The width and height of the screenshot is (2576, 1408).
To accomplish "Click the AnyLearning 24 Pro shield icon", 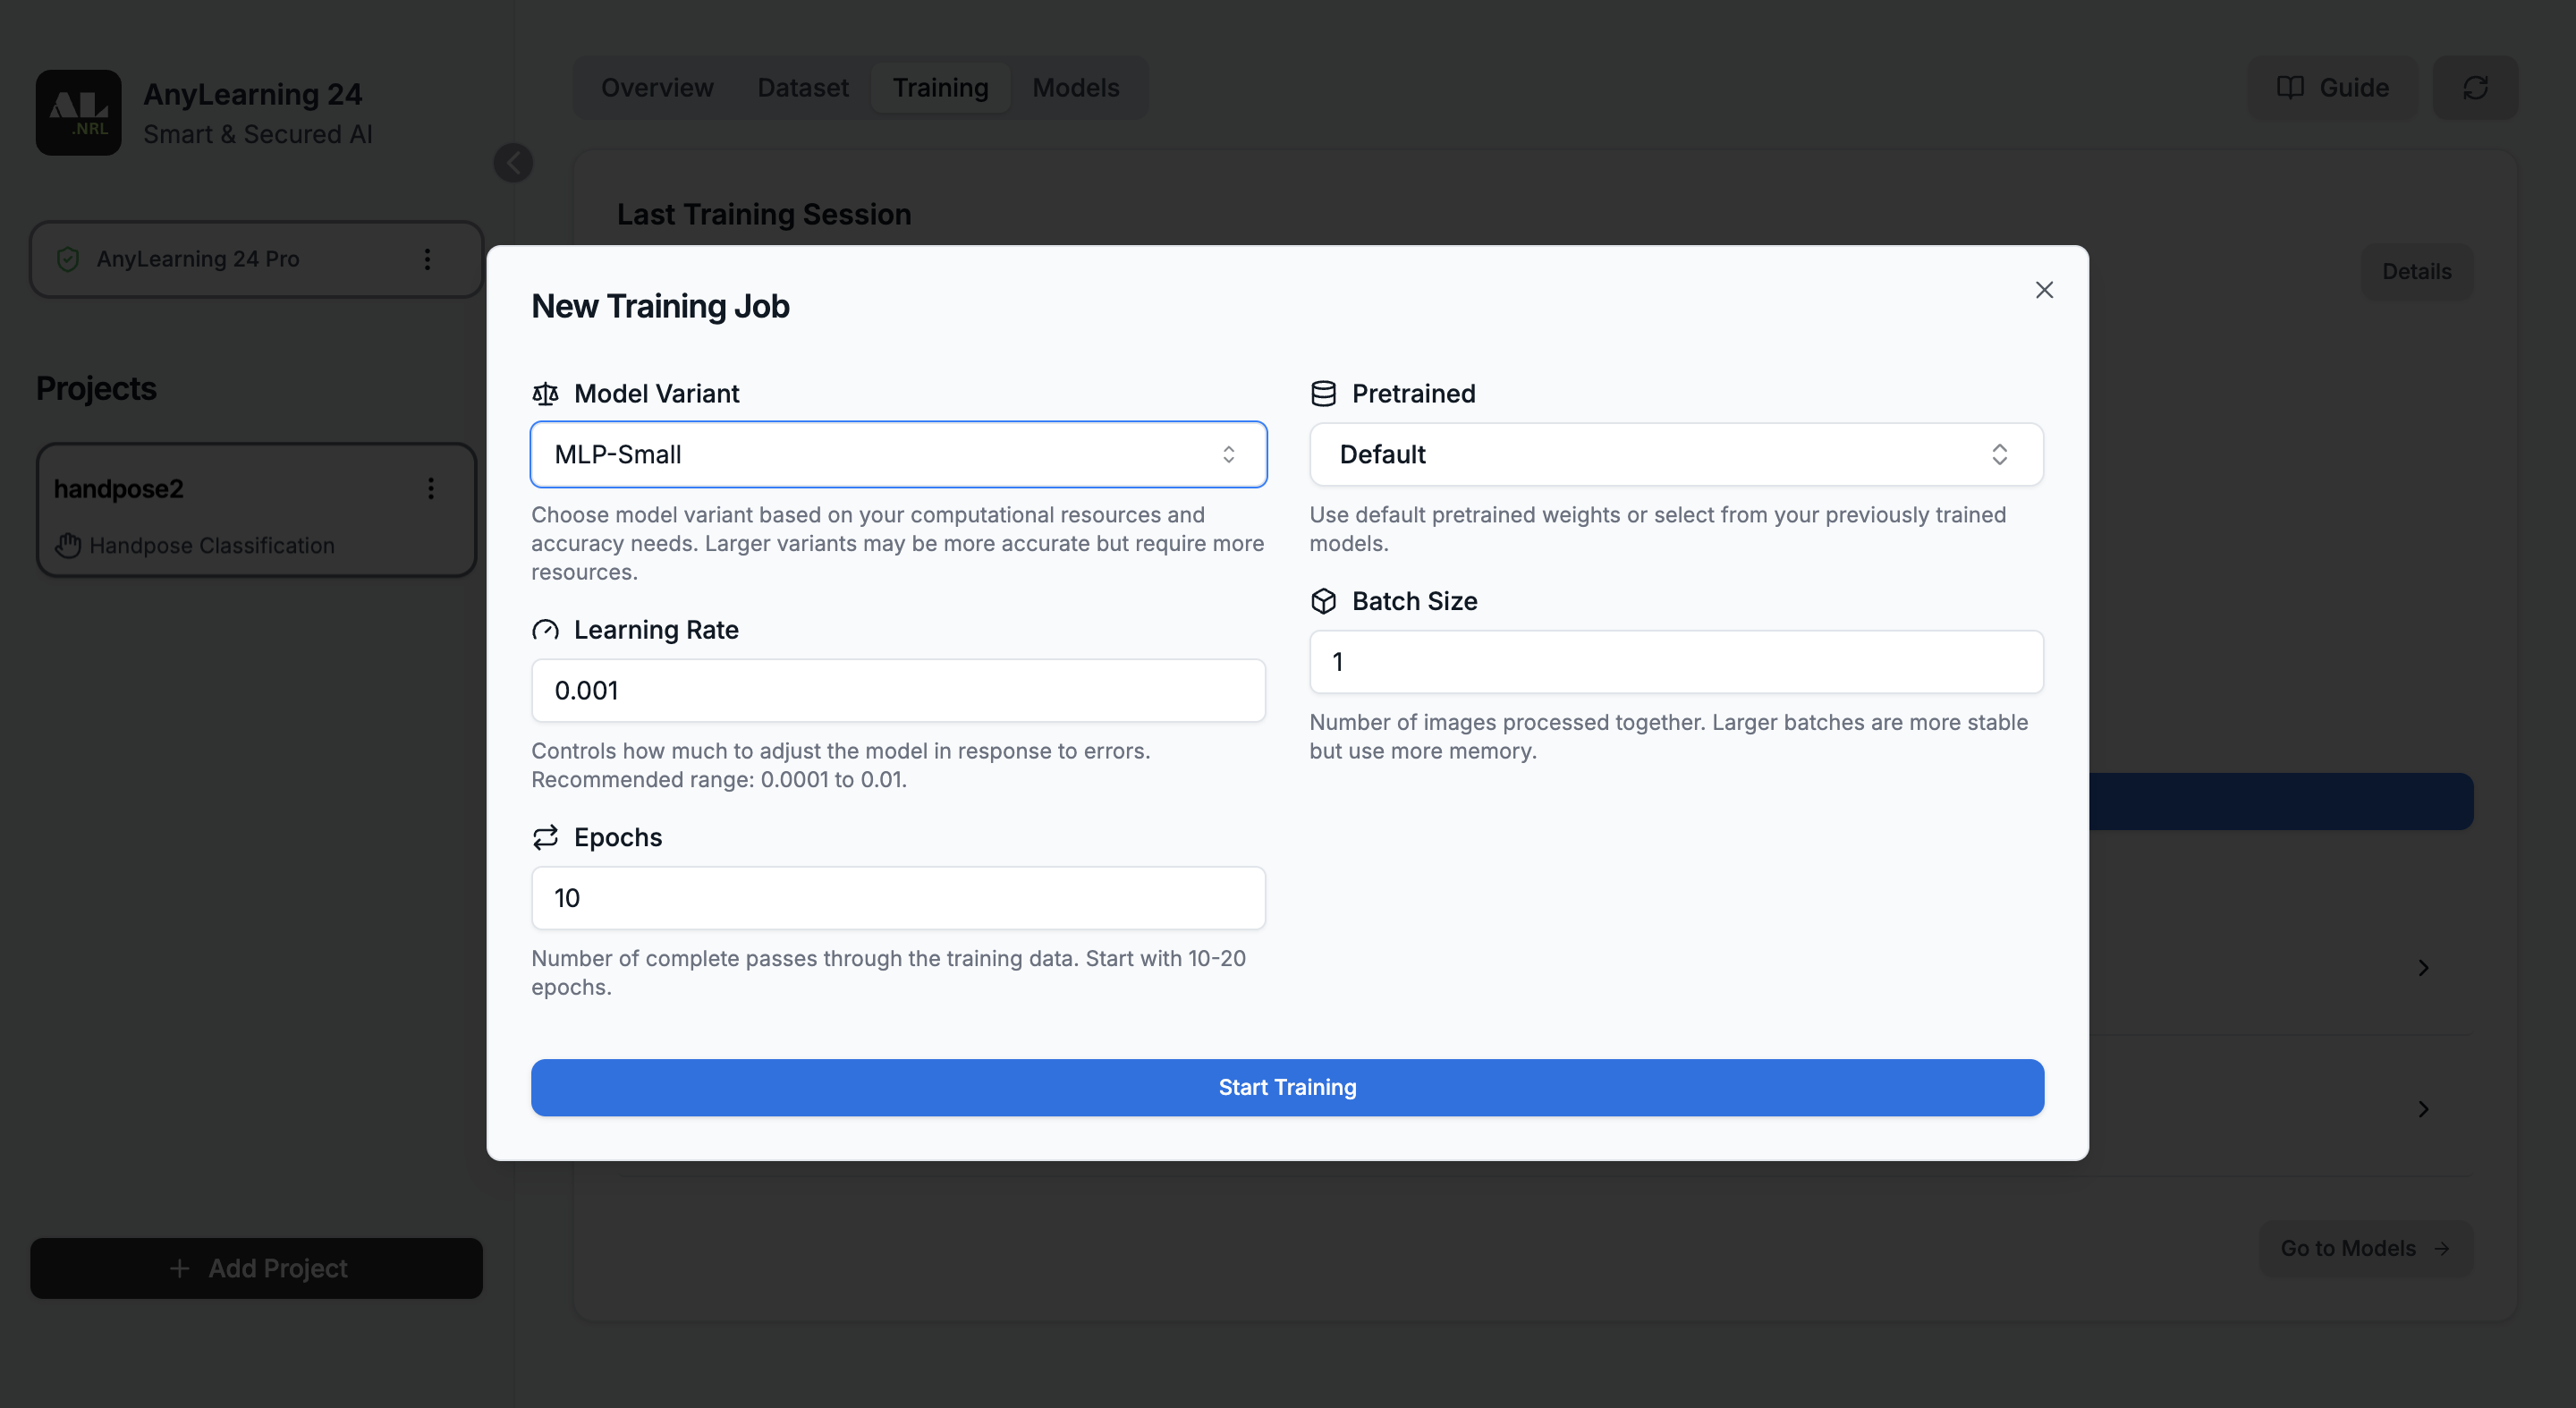I will (x=68, y=259).
